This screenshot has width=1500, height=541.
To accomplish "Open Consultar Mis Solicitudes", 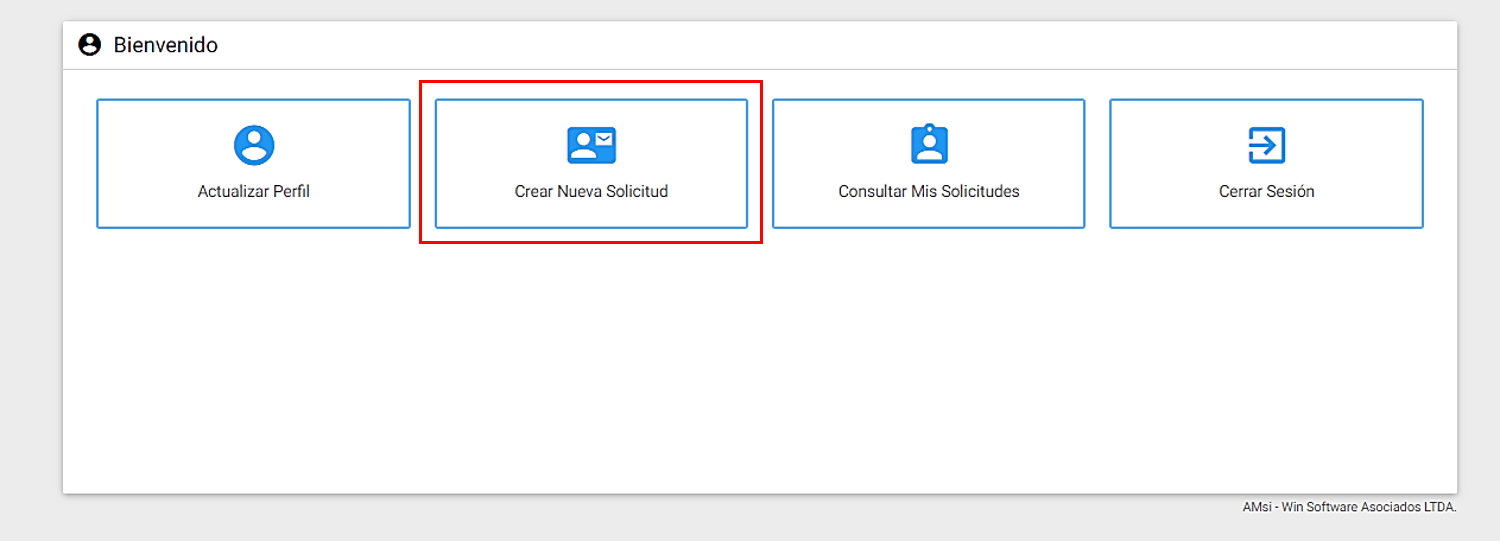I will 929,164.
